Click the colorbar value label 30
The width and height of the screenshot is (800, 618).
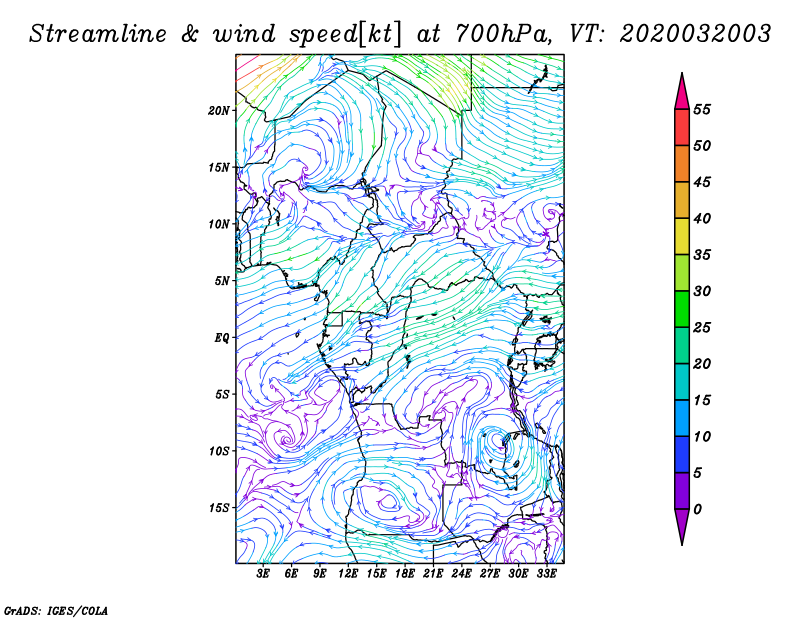pos(702,291)
